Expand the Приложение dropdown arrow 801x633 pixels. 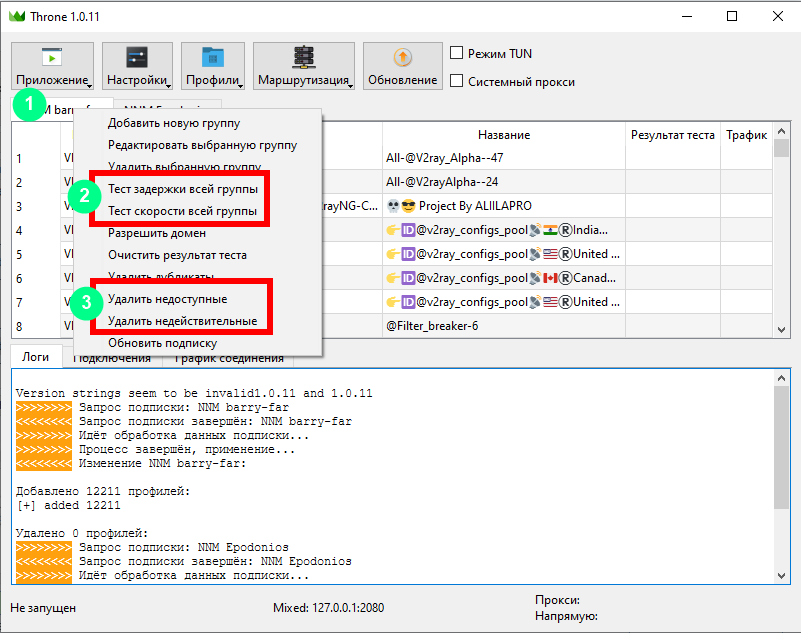click(x=89, y=83)
